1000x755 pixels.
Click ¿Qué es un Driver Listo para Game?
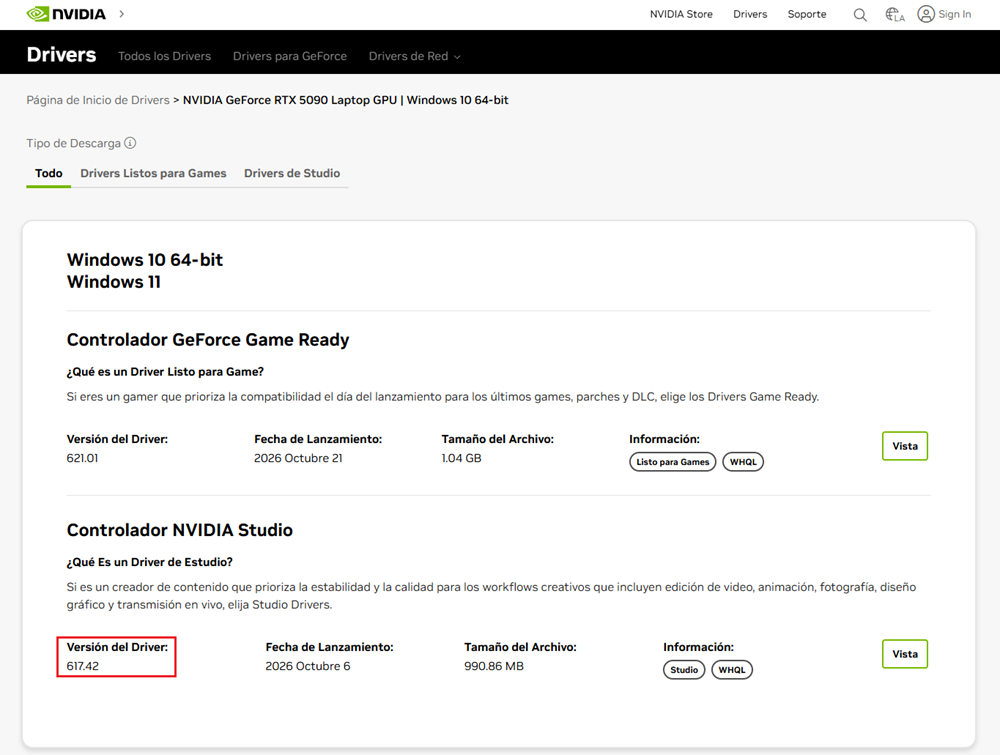click(165, 372)
